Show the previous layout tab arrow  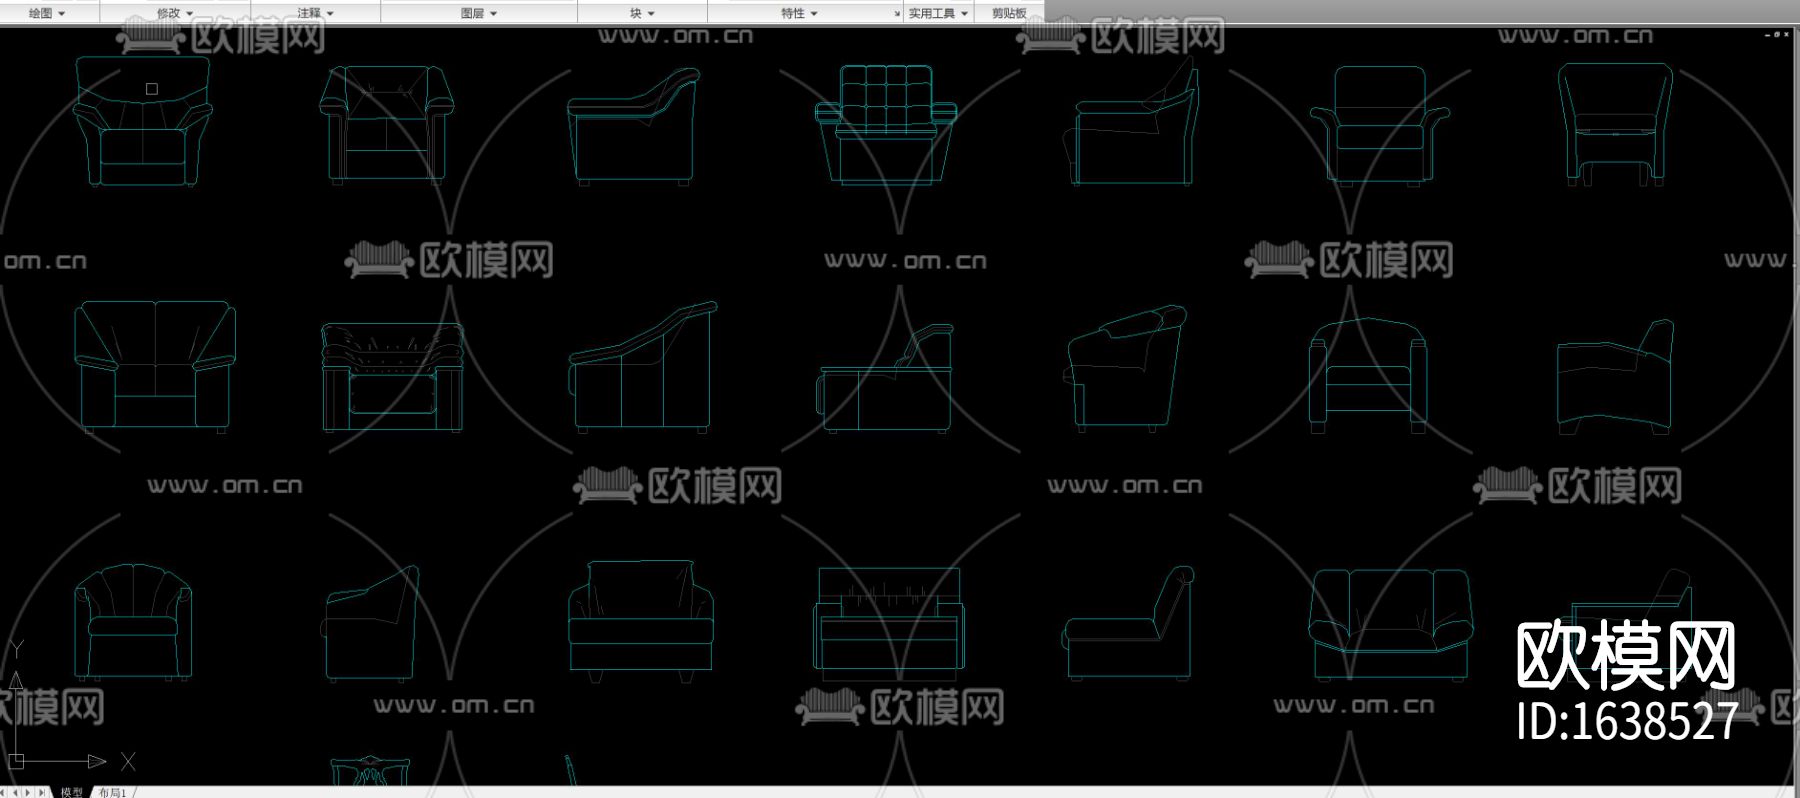(16, 792)
